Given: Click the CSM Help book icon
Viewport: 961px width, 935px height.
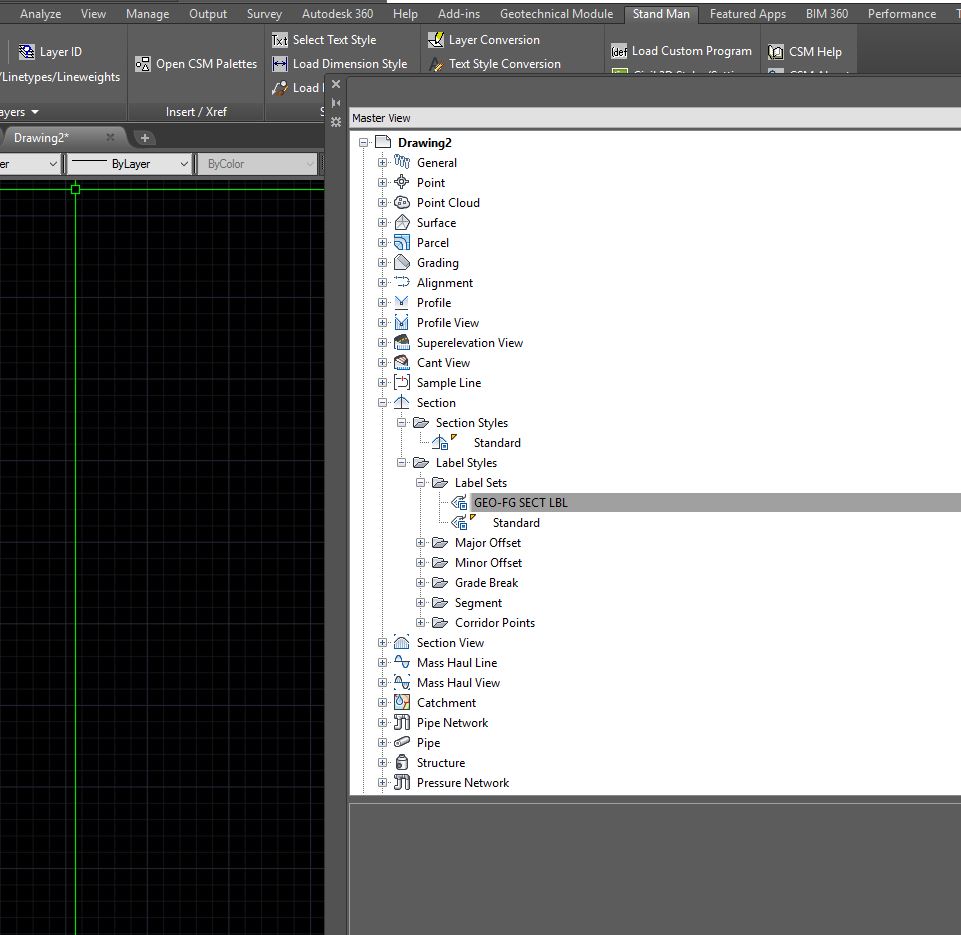Looking at the screenshot, I should pyautogui.click(x=776, y=52).
